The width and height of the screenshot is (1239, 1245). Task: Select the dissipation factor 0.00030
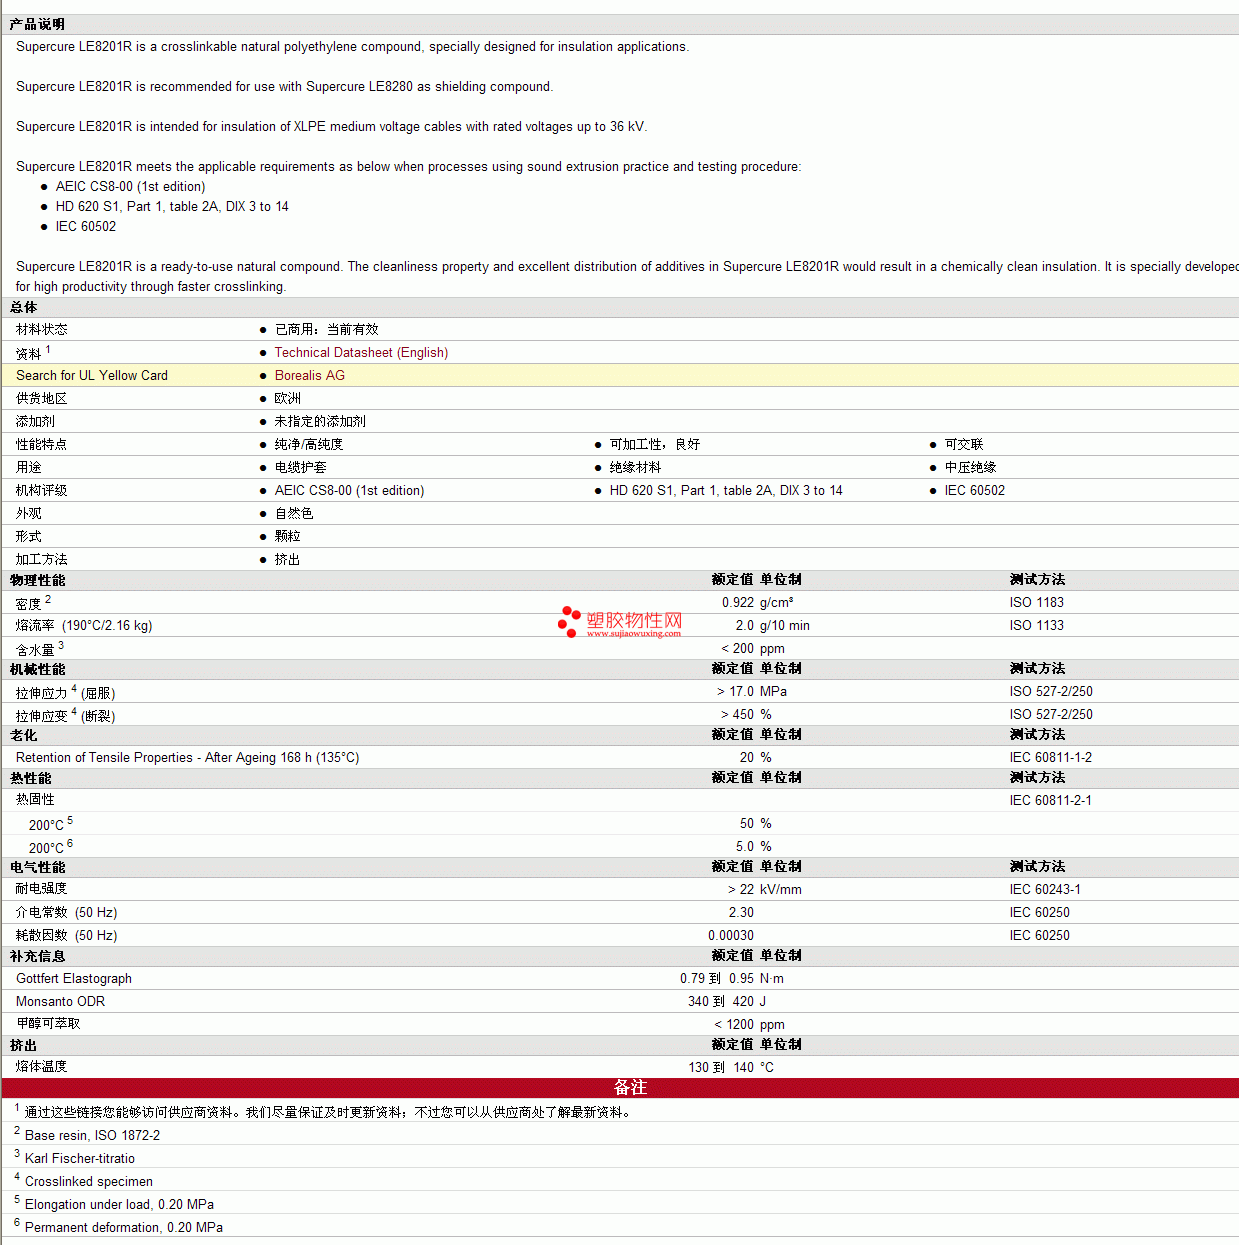click(731, 935)
